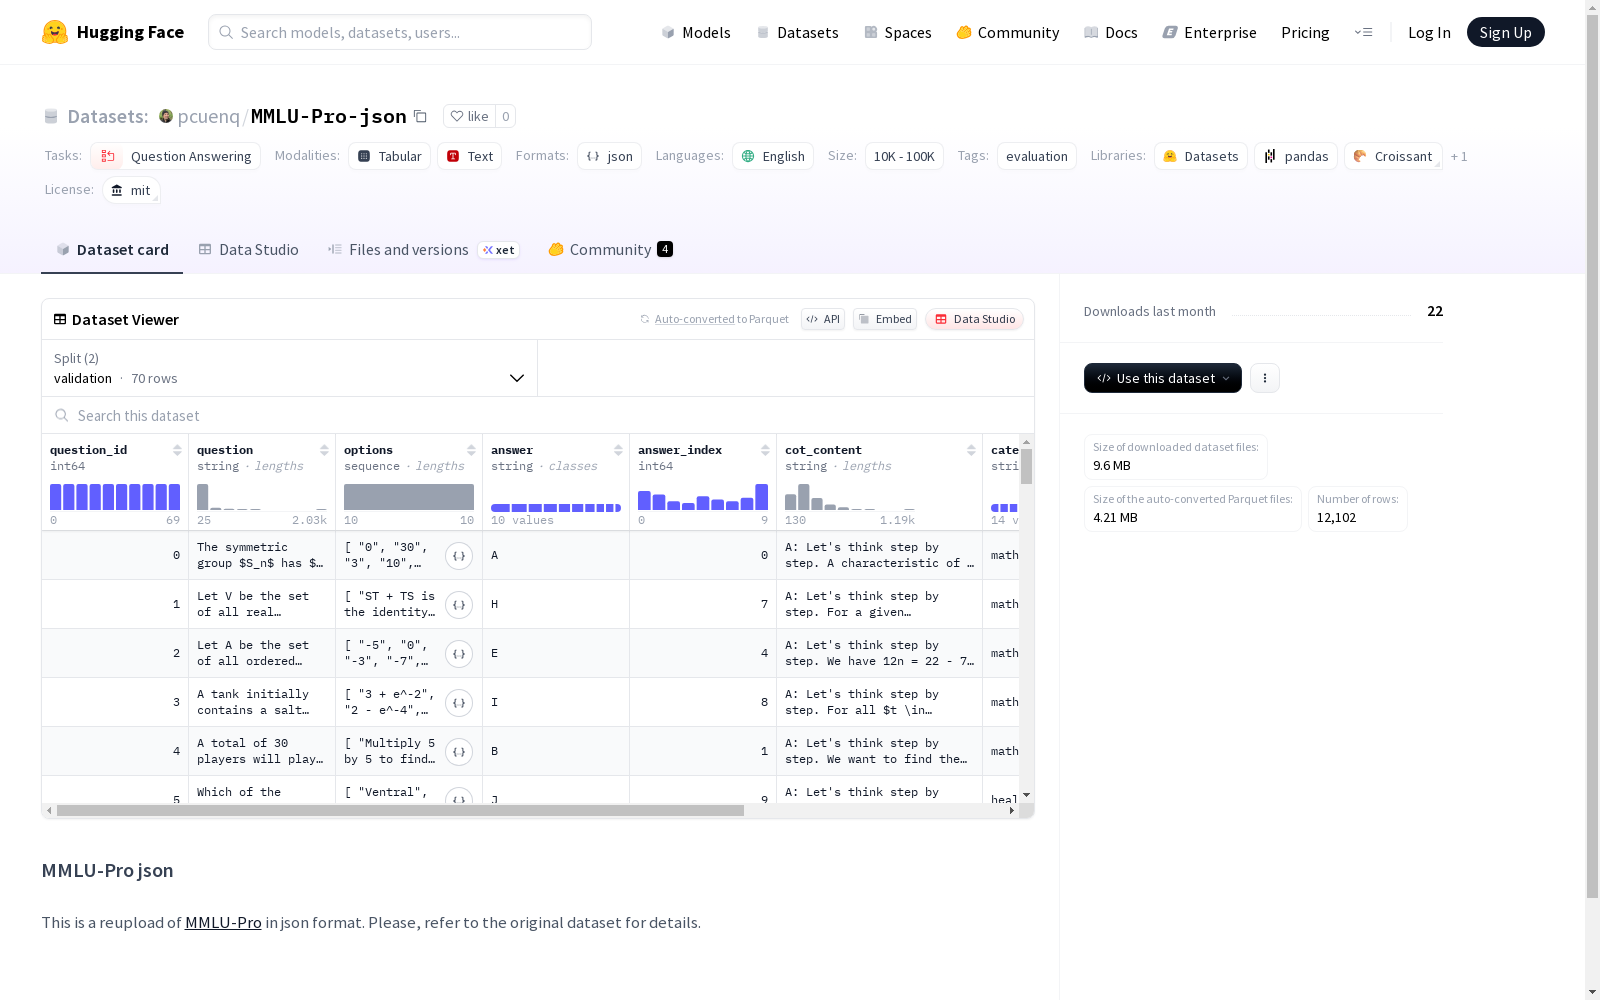Switch to the Files and versions tab
The width and height of the screenshot is (1600, 1000).
pos(423,250)
